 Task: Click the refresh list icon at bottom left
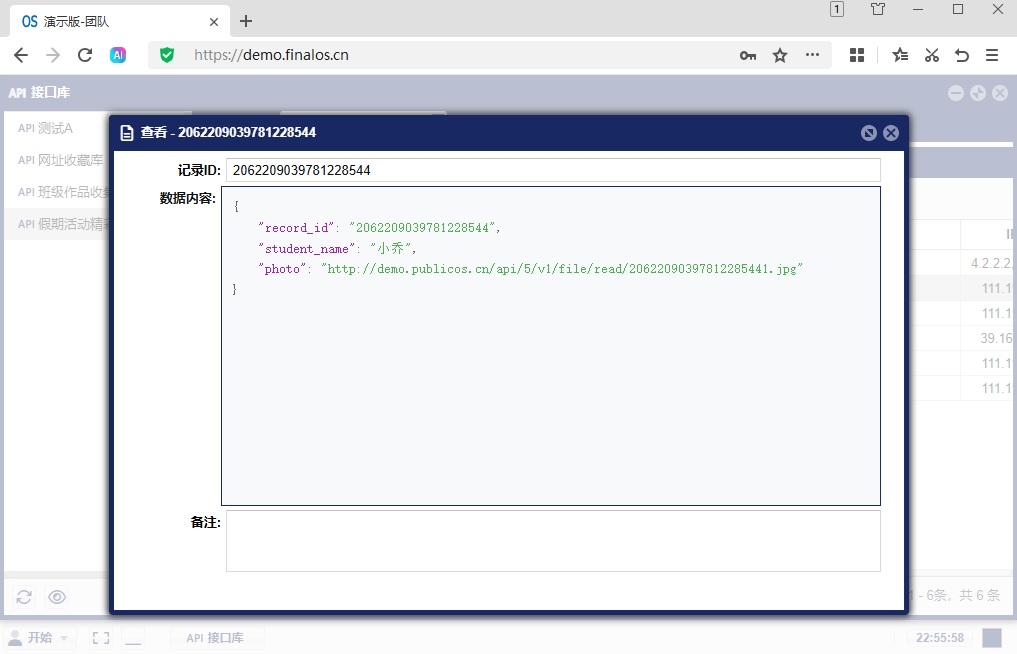tap(25, 597)
